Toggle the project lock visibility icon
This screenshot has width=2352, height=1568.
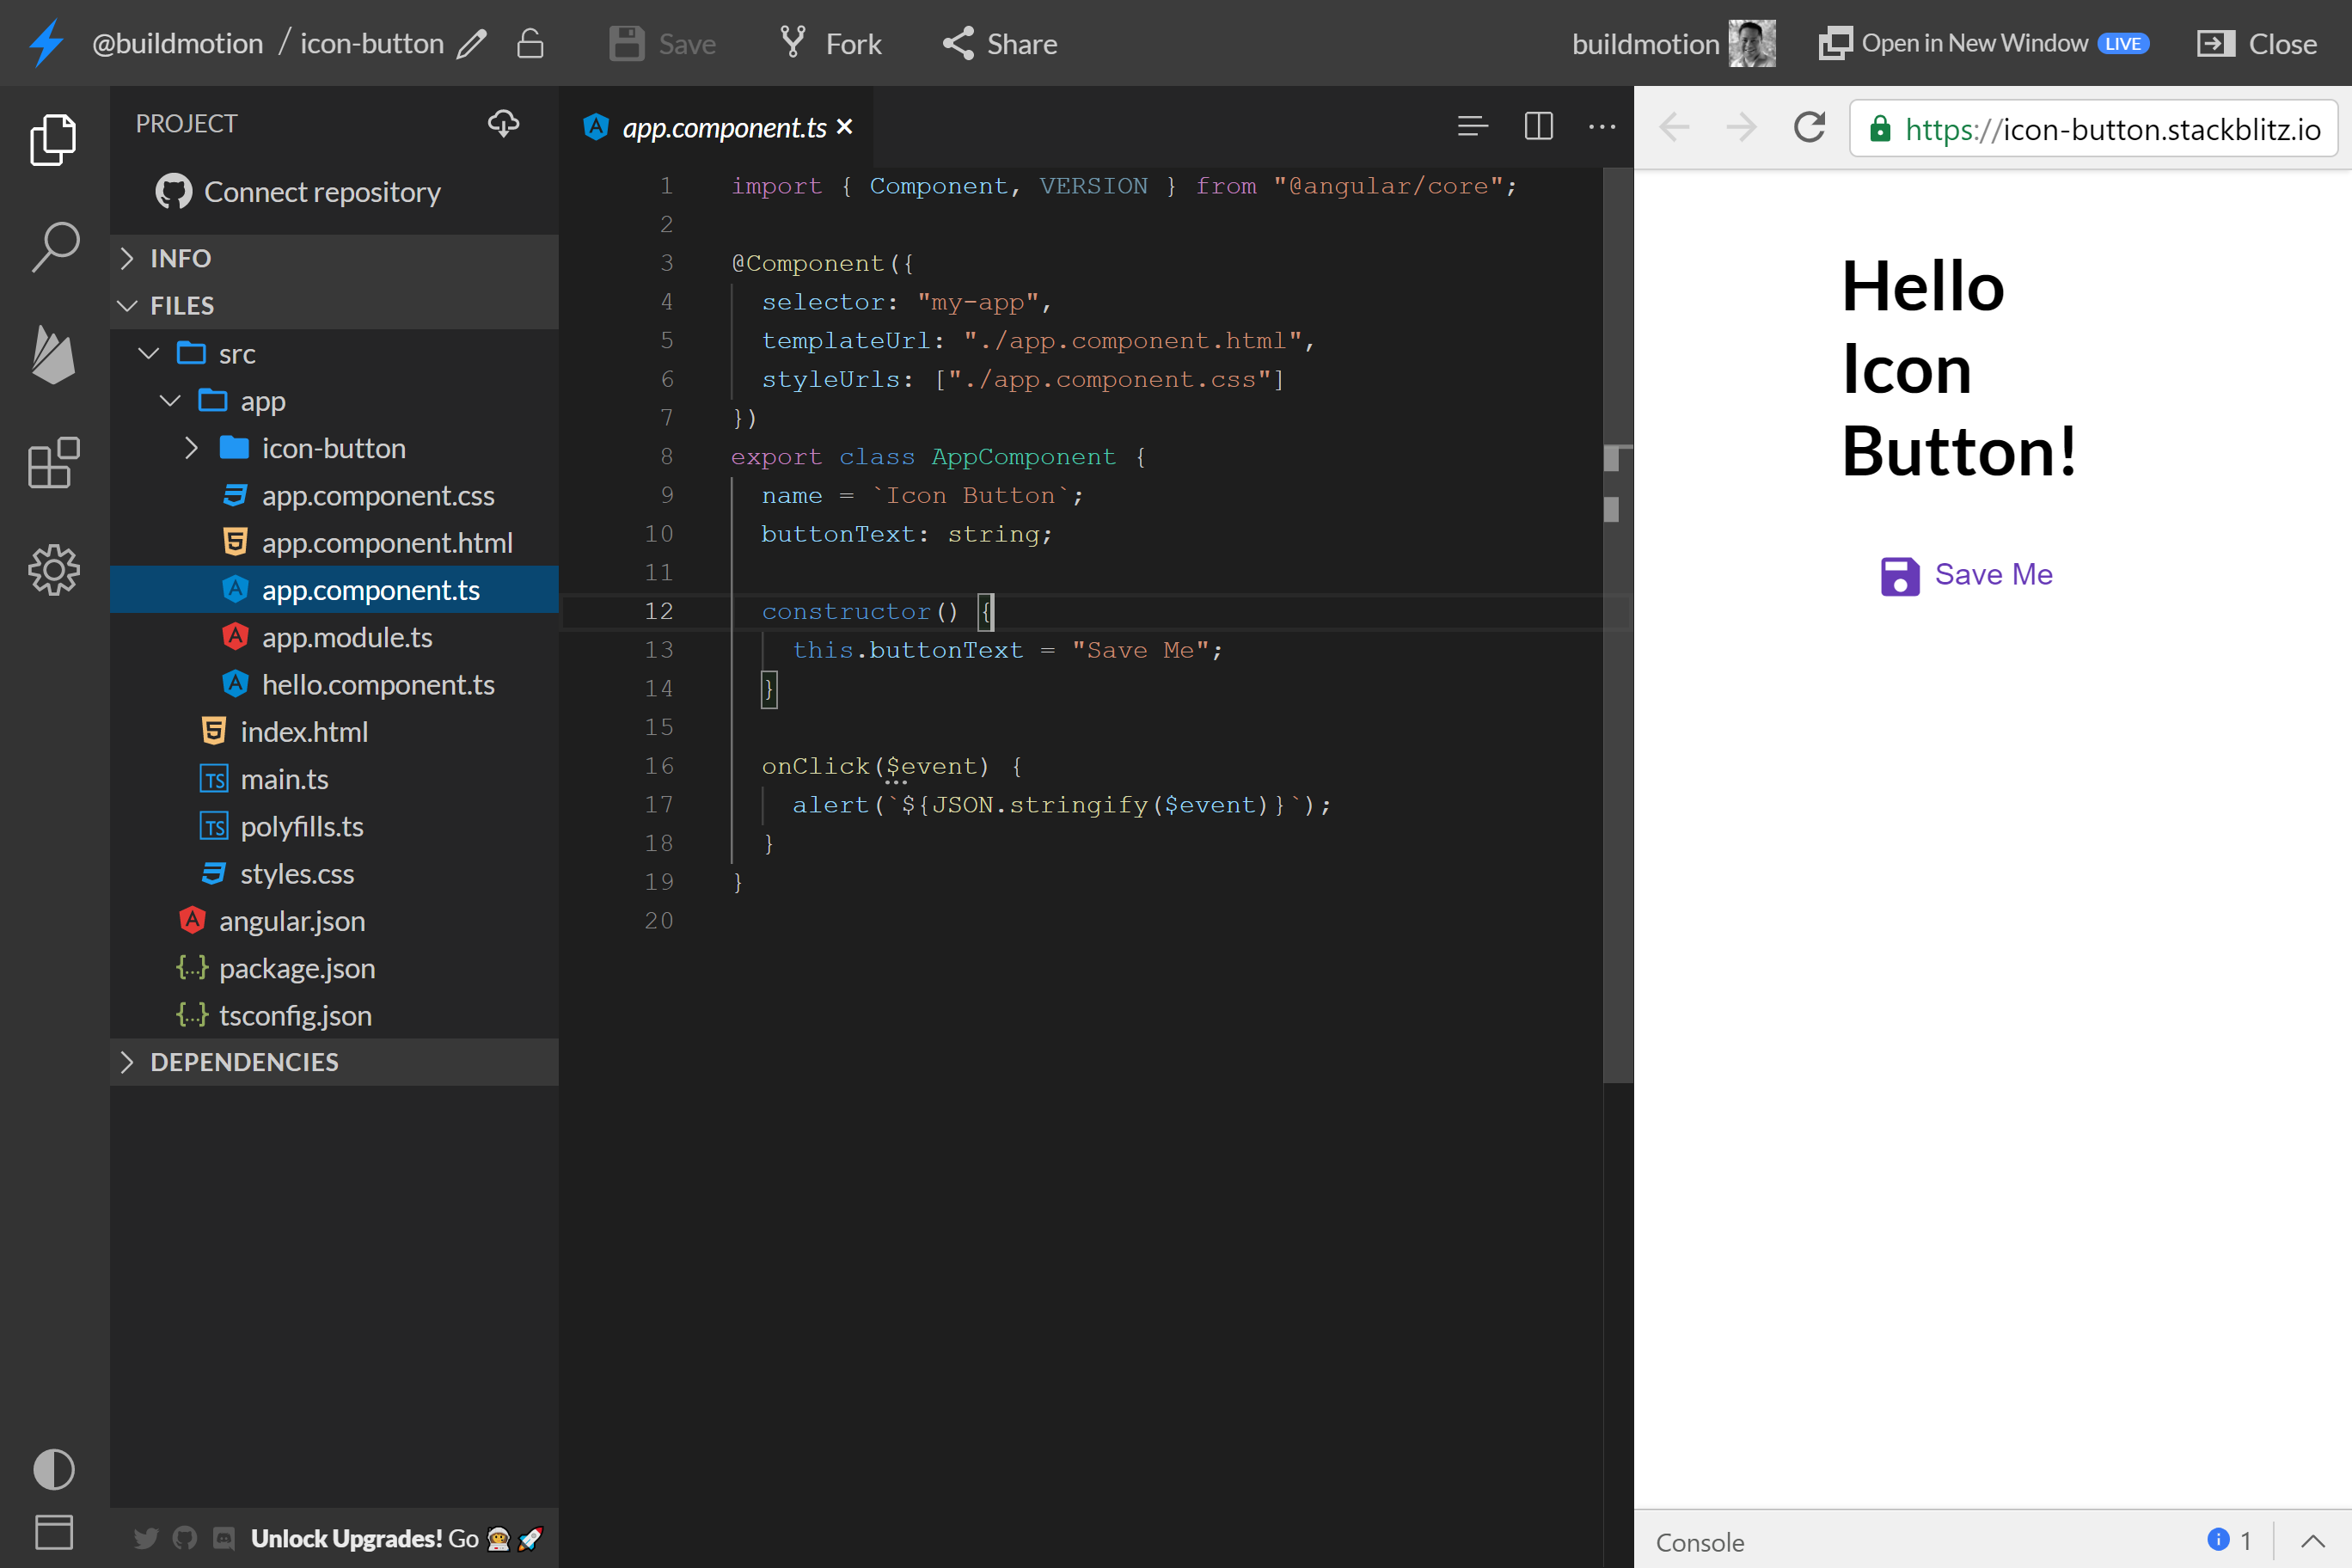coord(530,44)
